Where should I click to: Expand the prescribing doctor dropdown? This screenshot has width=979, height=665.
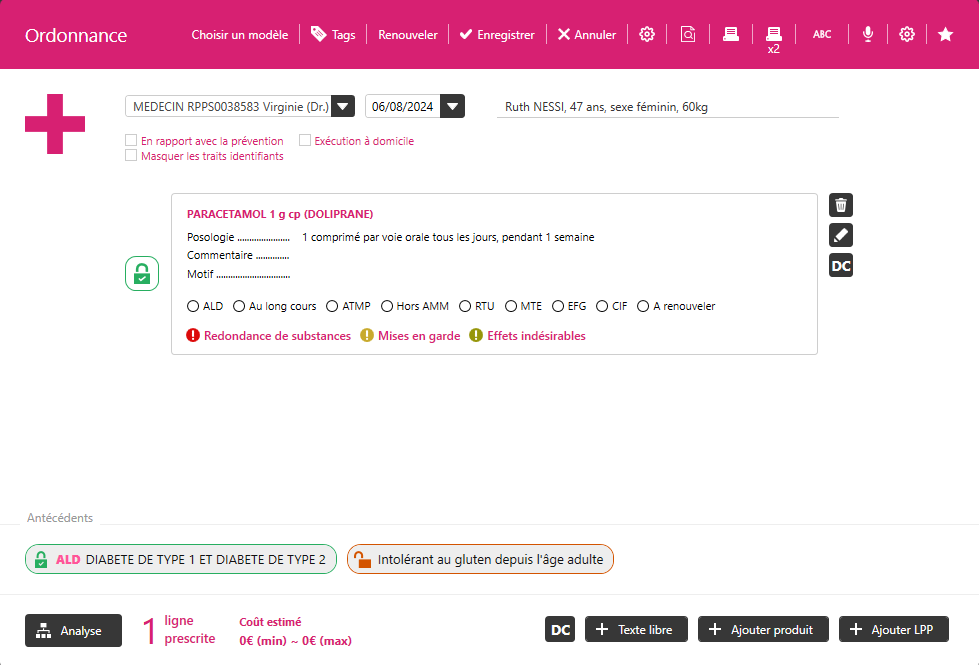[x=342, y=107]
